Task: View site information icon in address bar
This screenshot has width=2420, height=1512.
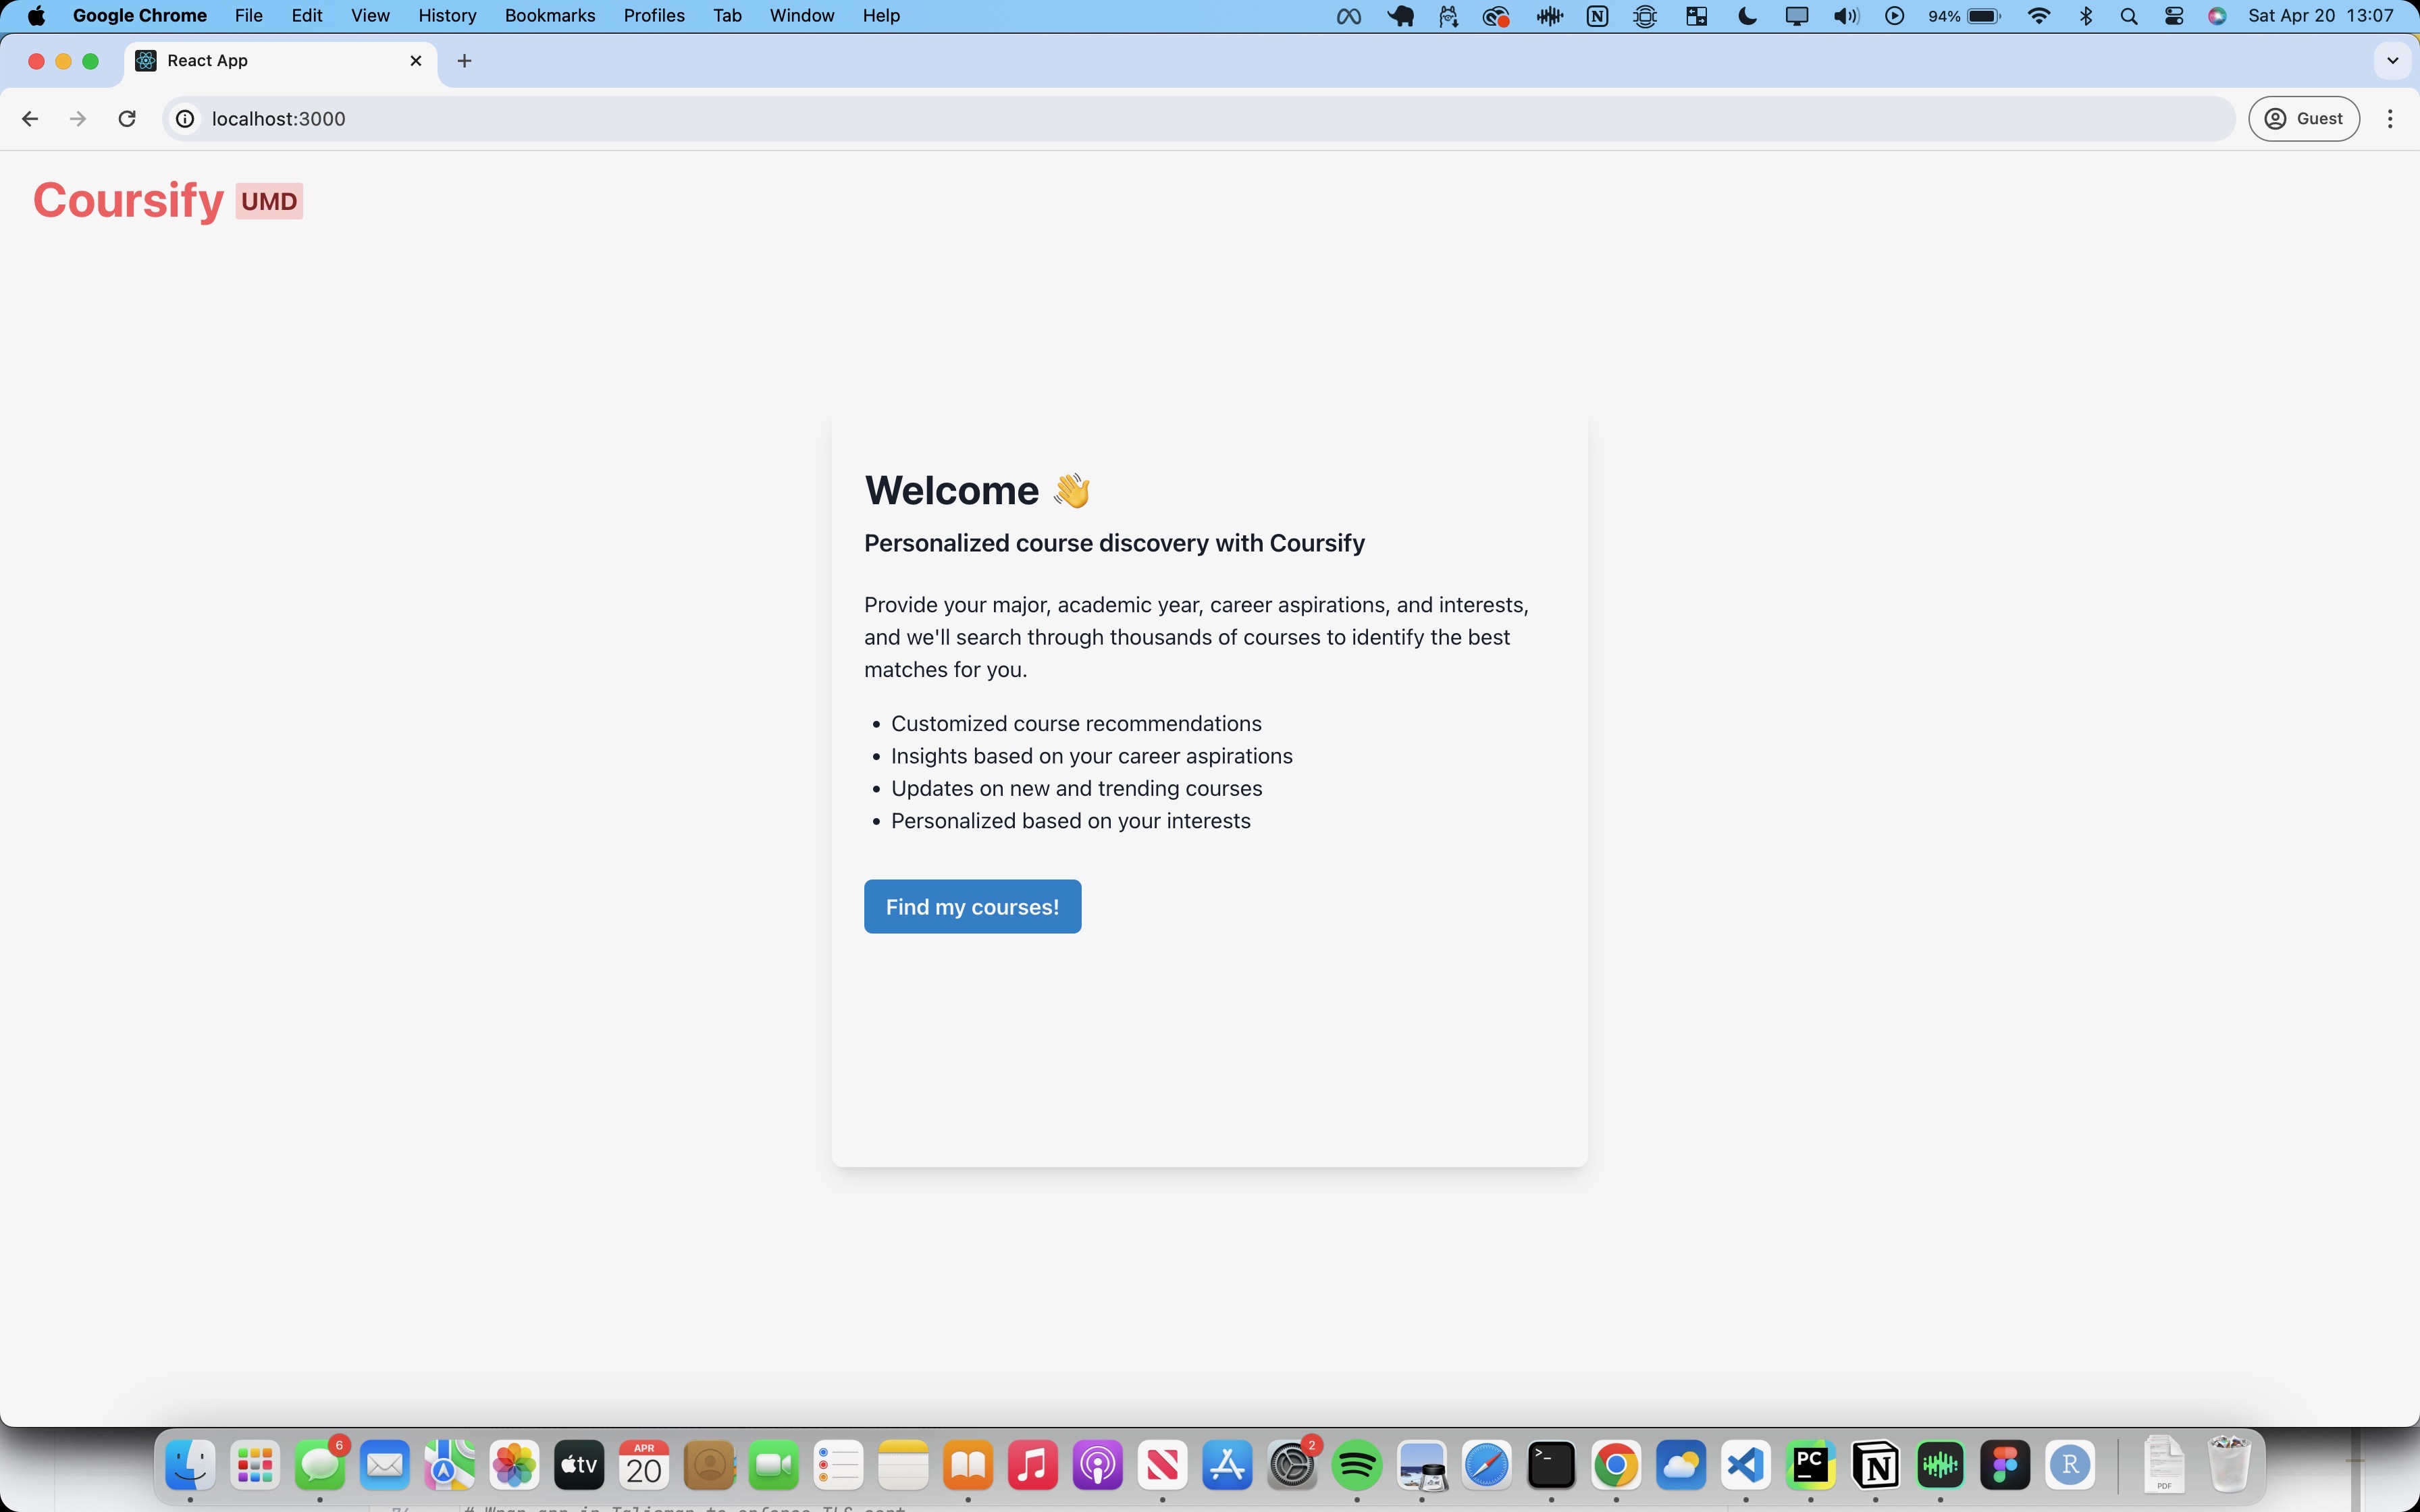Action: [x=185, y=119]
